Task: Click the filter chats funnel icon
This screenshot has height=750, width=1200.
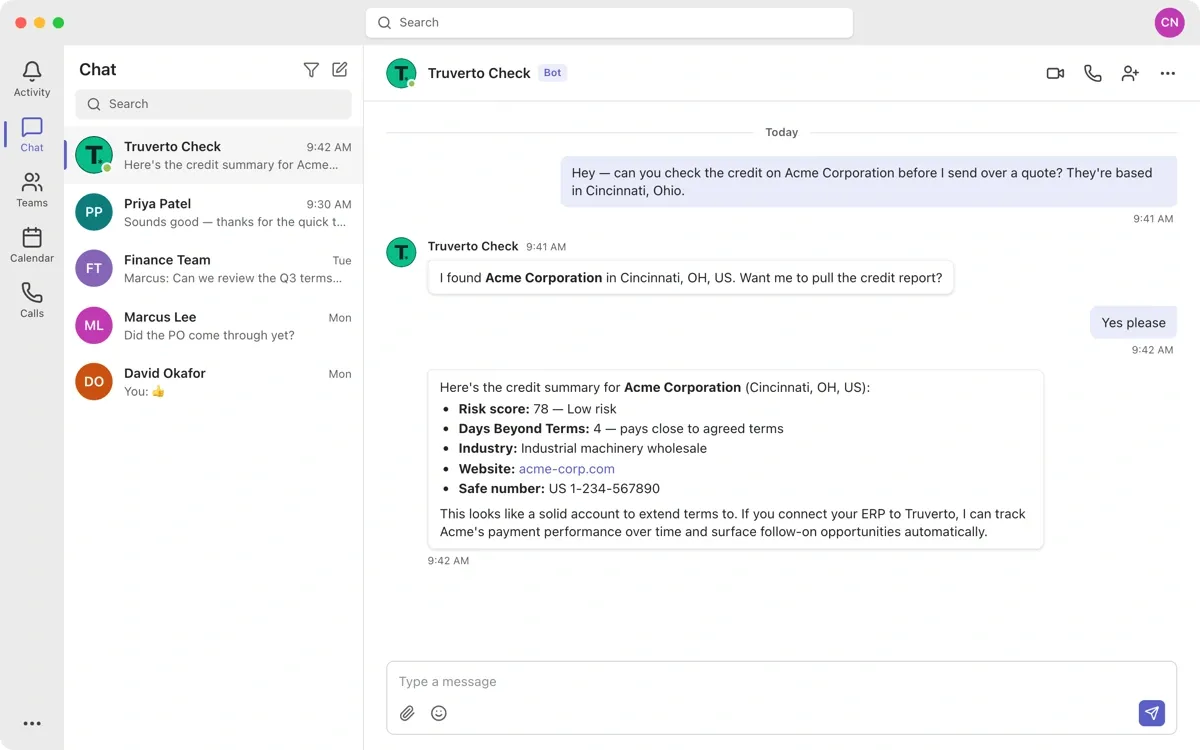Action: [x=311, y=70]
